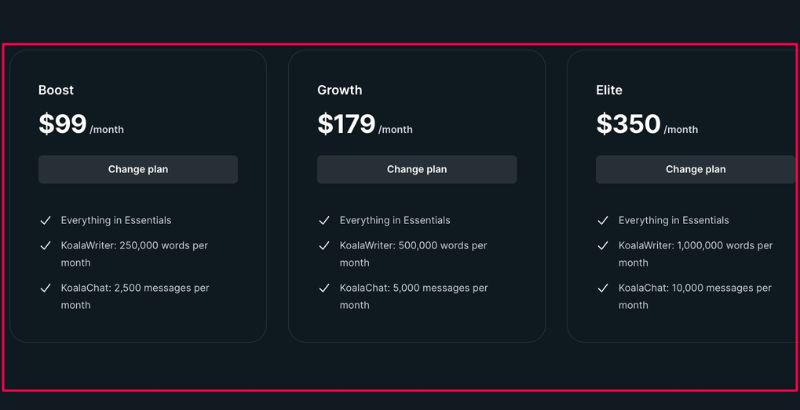The height and width of the screenshot is (410, 800).
Task: Click checkmark beside KoalaChat 10,000 messages
Action: [x=603, y=288]
